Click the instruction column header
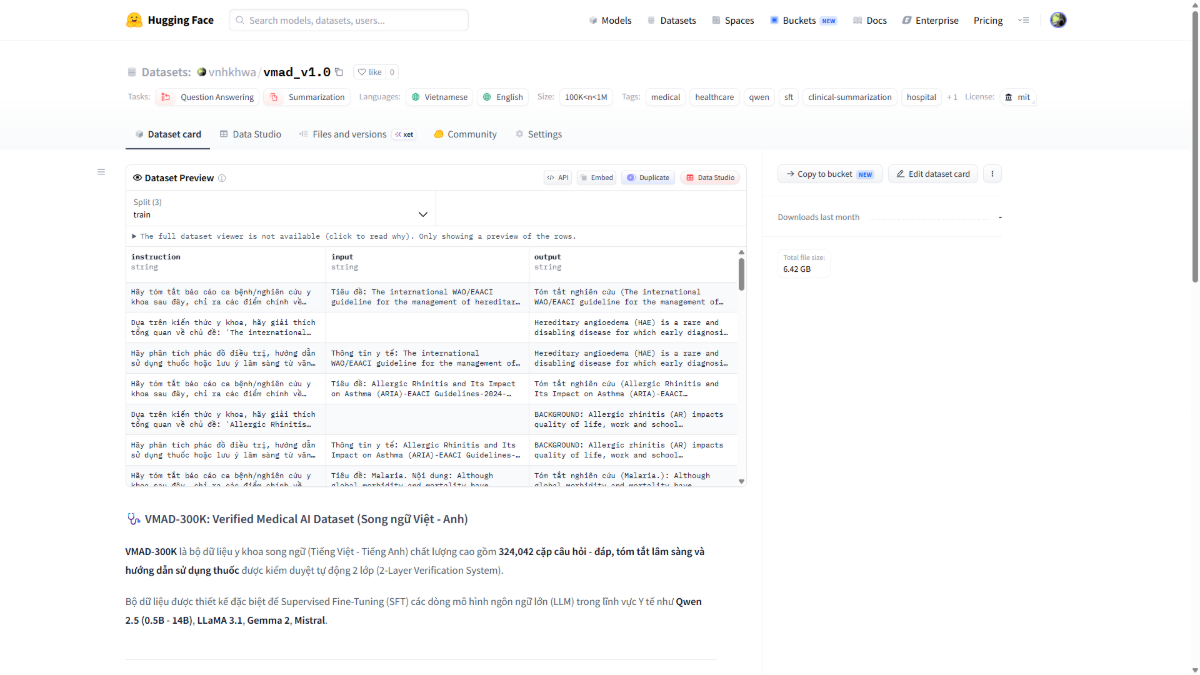Image resolution: width=1200 pixels, height=675 pixels. [x=225, y=262]
